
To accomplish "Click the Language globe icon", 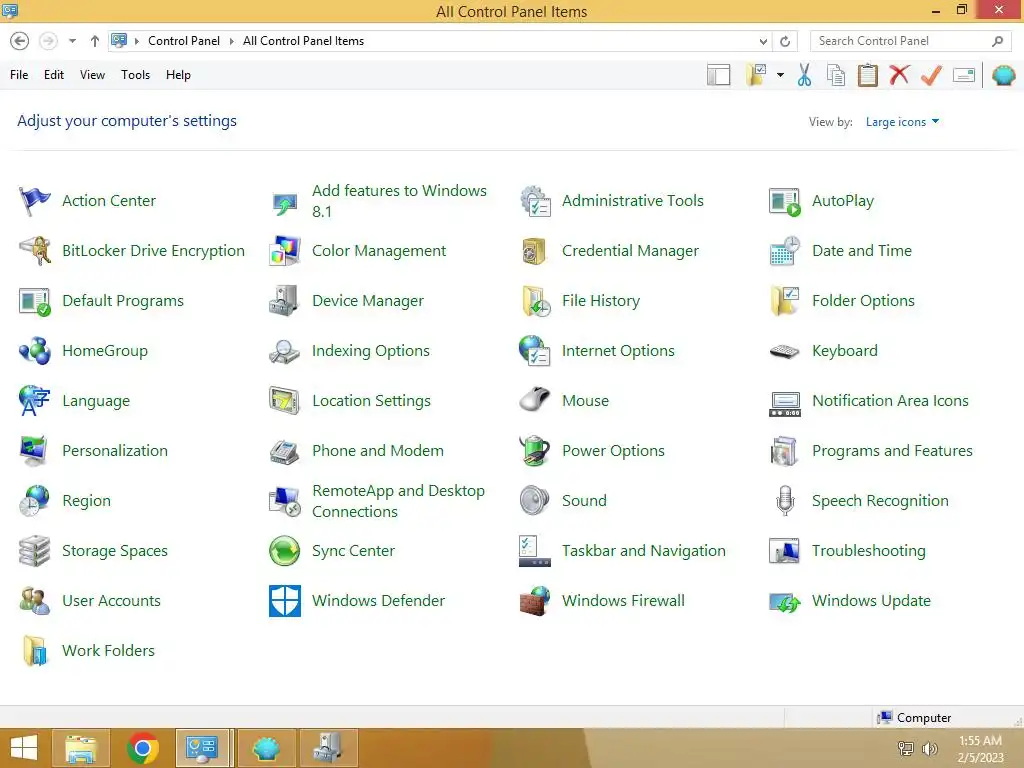I will tap(35, 401).
